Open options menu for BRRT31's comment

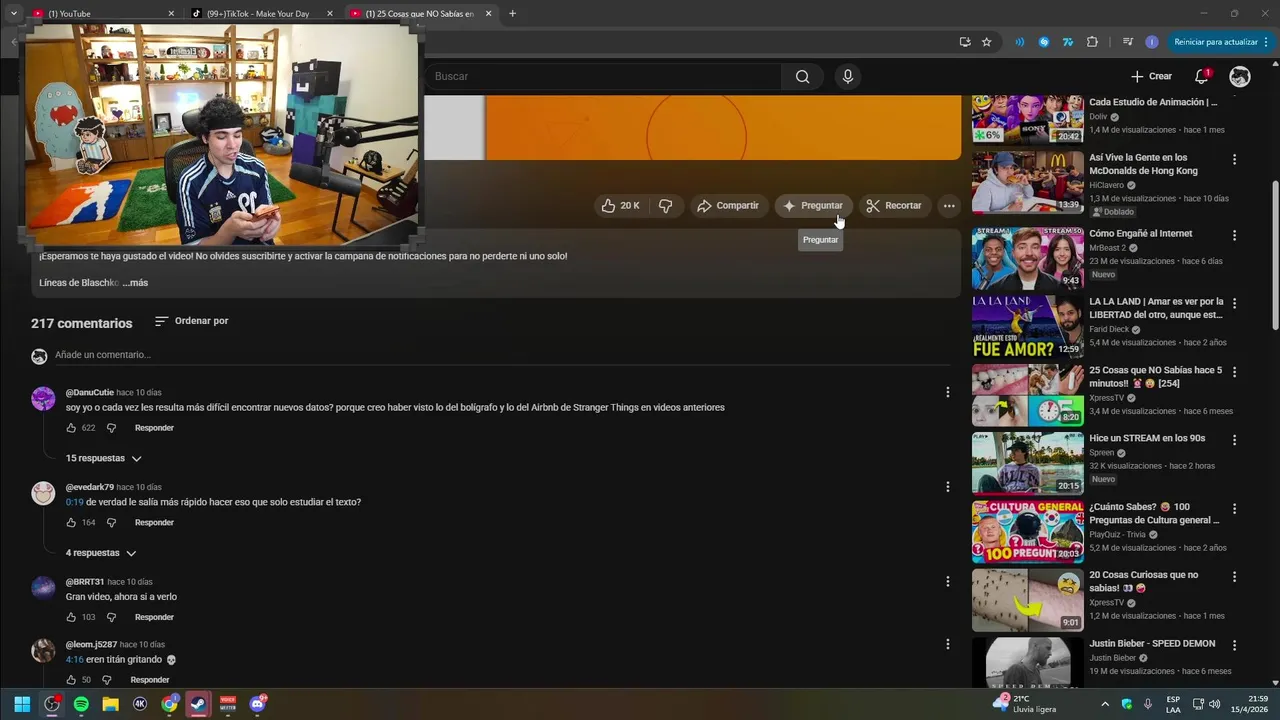947,582
